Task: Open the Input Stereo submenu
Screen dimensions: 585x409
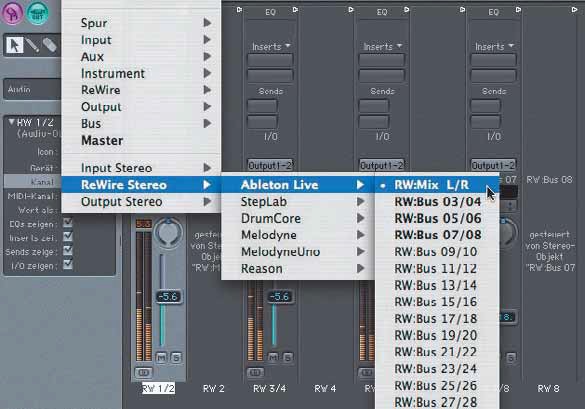Action: point(141,168)
